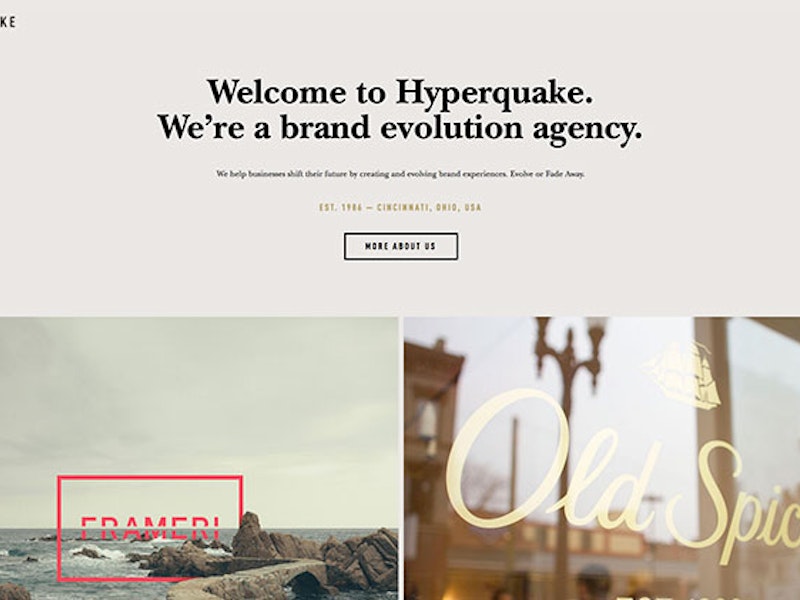This screenshot has width=800, height=600.
Task: Click the gold EST. 1986 location text
Action: point(401,208)
